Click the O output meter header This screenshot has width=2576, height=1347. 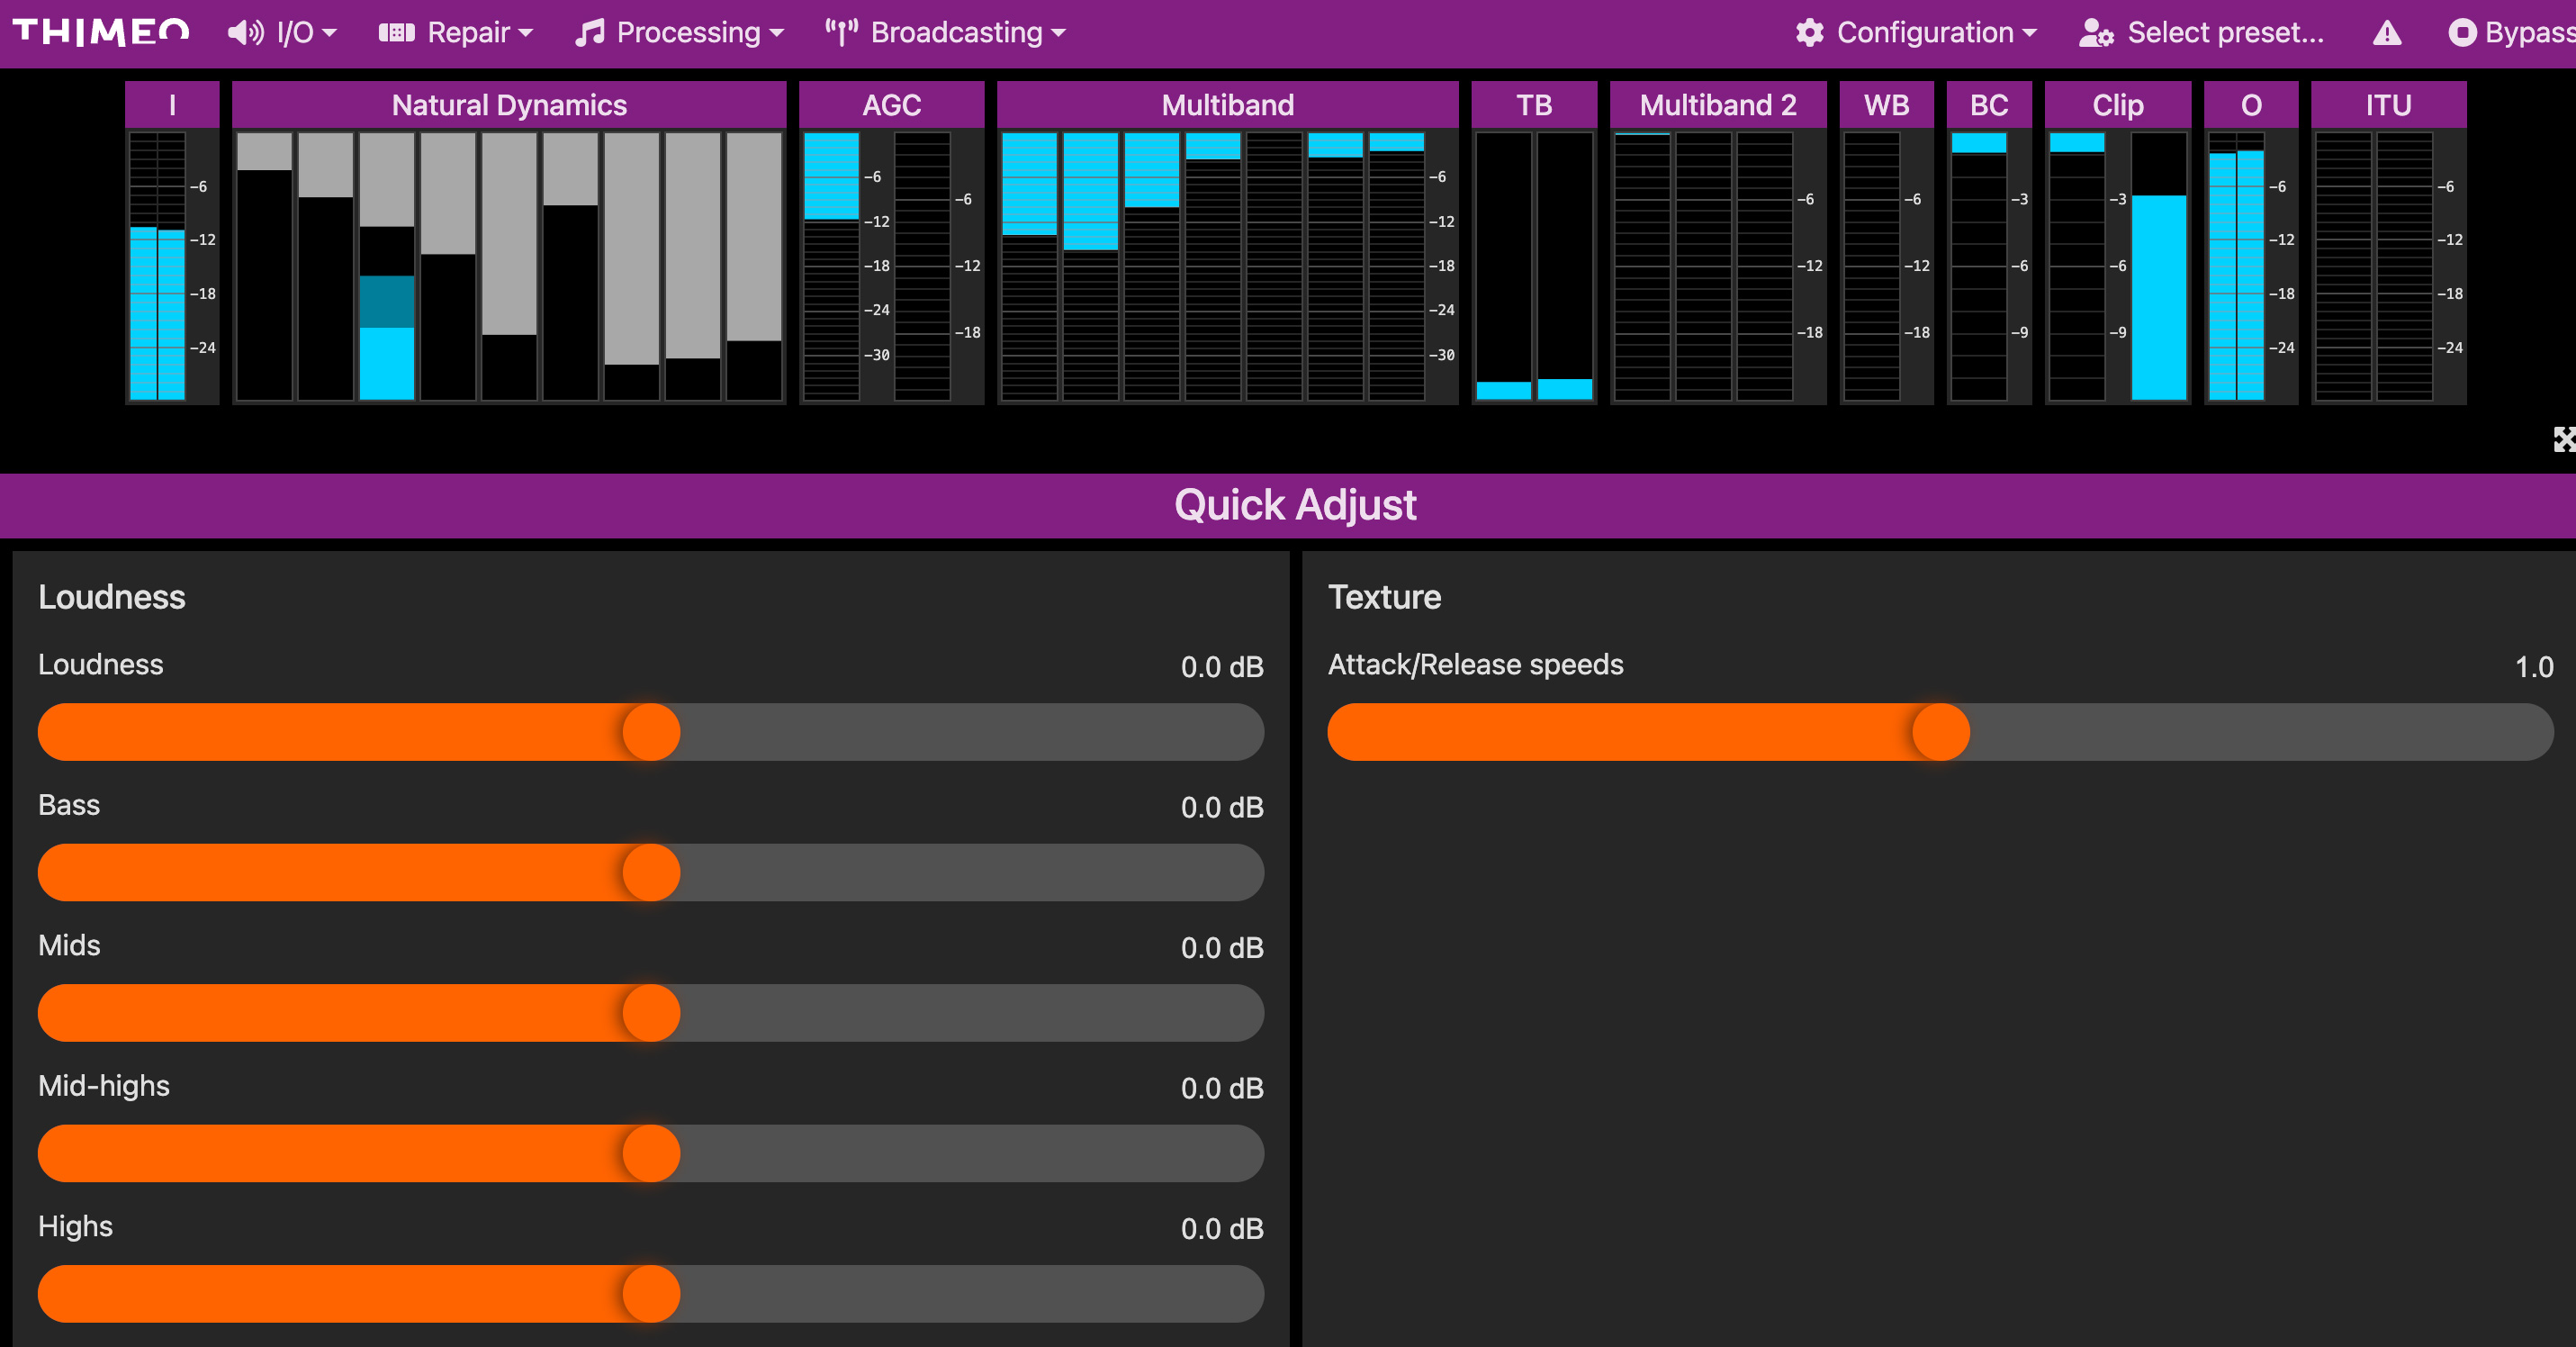coord(2251,105)
